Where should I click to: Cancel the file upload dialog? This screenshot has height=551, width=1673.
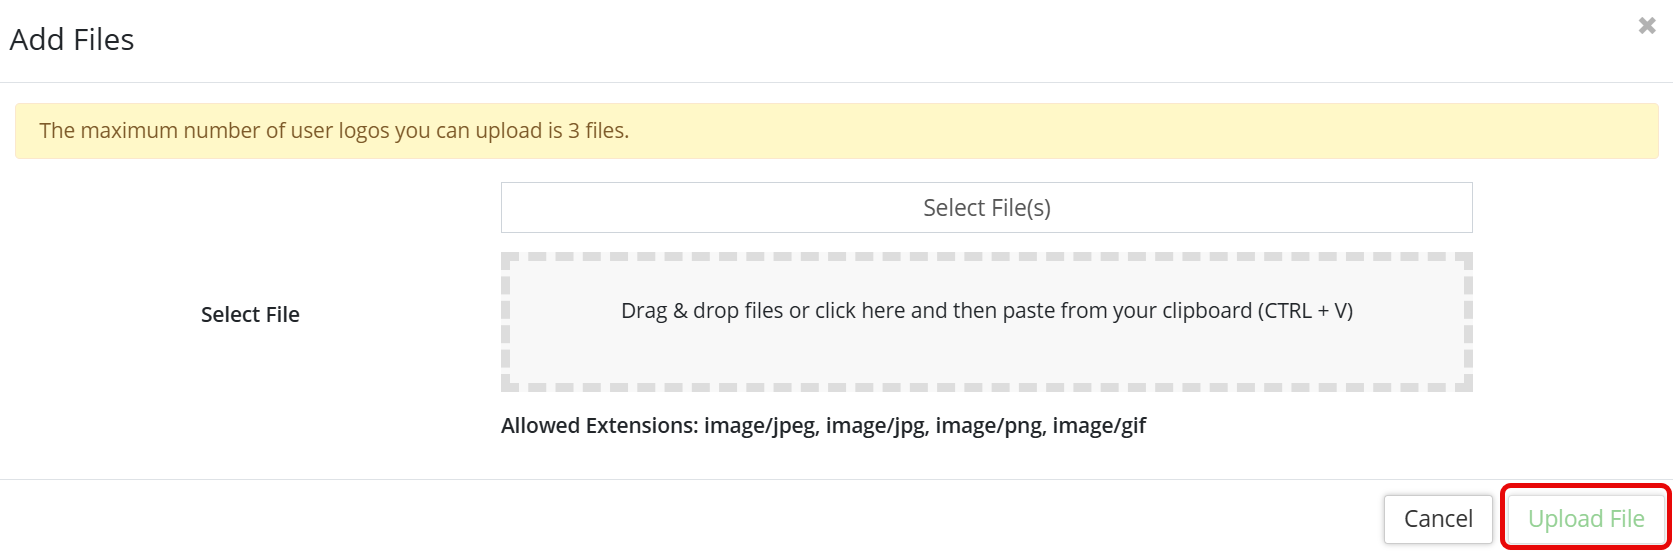pyautogui.click(x=1437, y=519)
